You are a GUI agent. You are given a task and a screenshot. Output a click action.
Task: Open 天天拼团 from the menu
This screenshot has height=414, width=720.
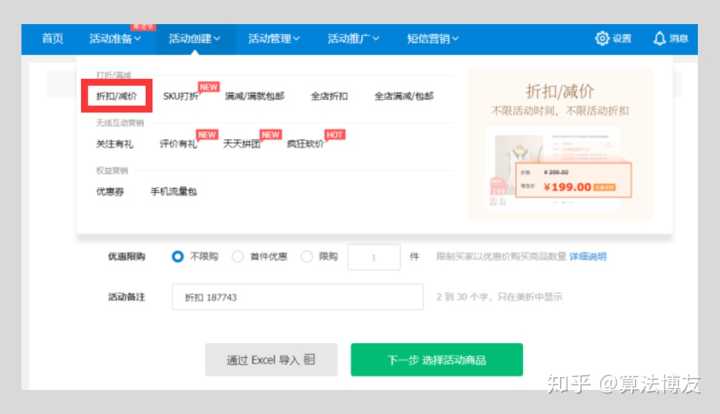click(x=241, y=144)
